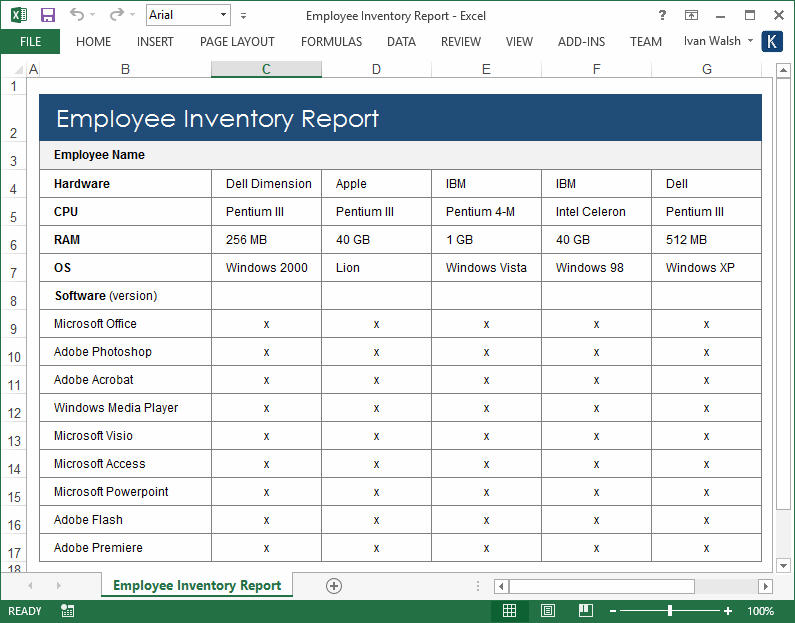Click the vertical scrollbar down arrow
This screenshot has width=795, height=623.
tap(783, 566)
